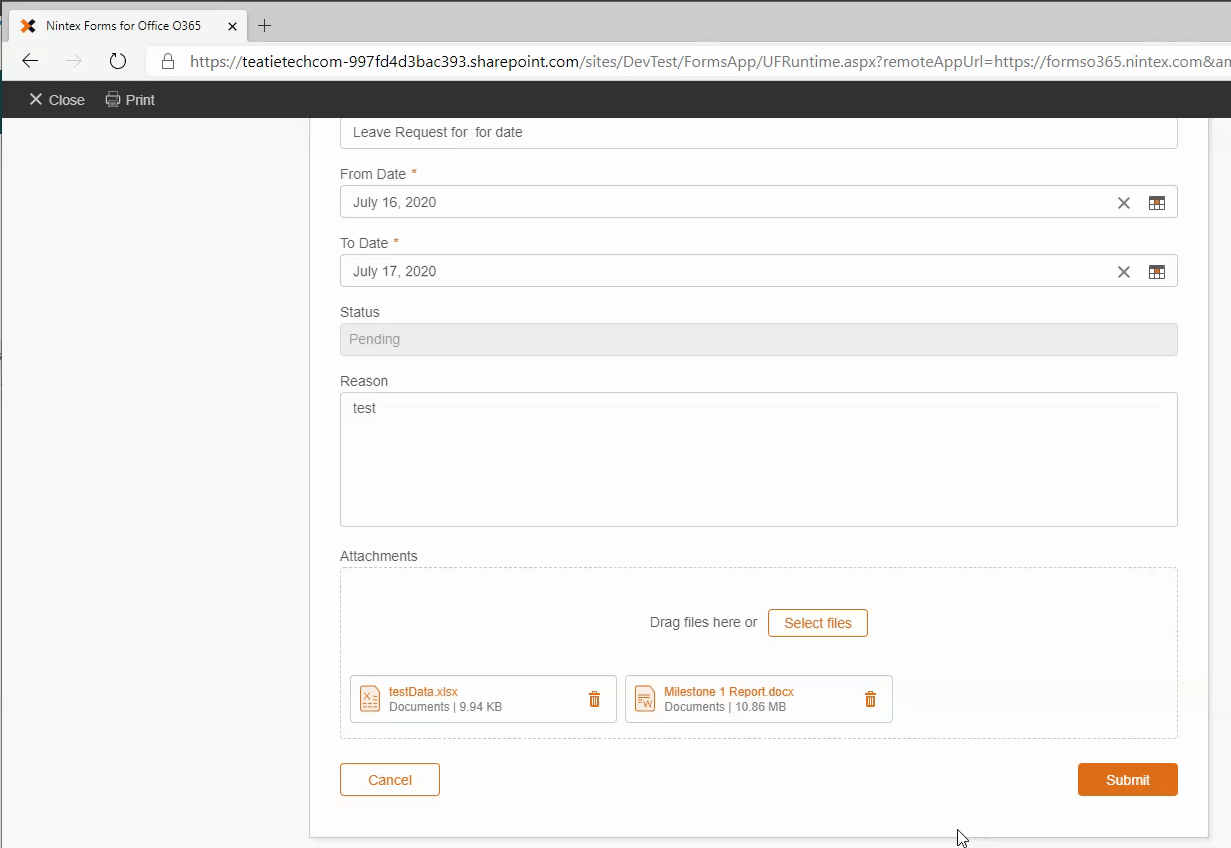Go back to the previous browser page
Image resolution: width=1231 pixels, height=848 pixels.
pos(30,61)
